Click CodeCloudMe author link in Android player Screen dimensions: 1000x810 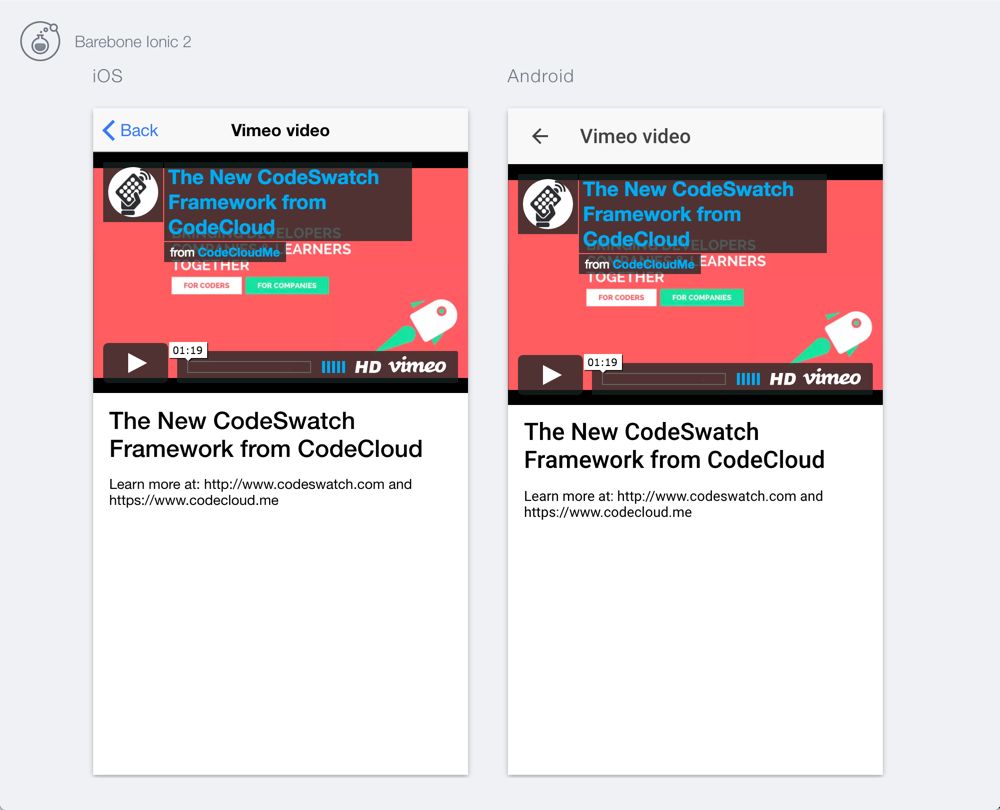click(x=654, y=265)
